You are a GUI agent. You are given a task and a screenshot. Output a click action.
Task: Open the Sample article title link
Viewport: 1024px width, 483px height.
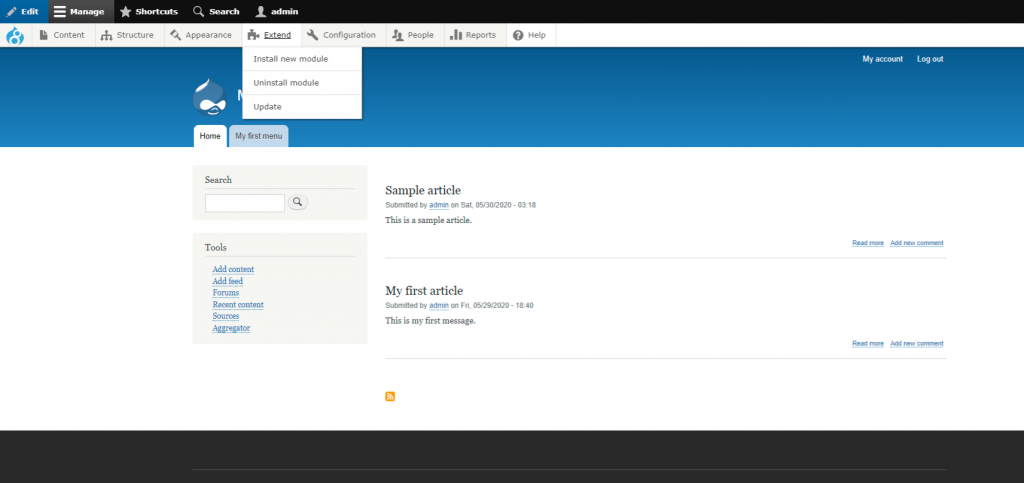(423, 190)
